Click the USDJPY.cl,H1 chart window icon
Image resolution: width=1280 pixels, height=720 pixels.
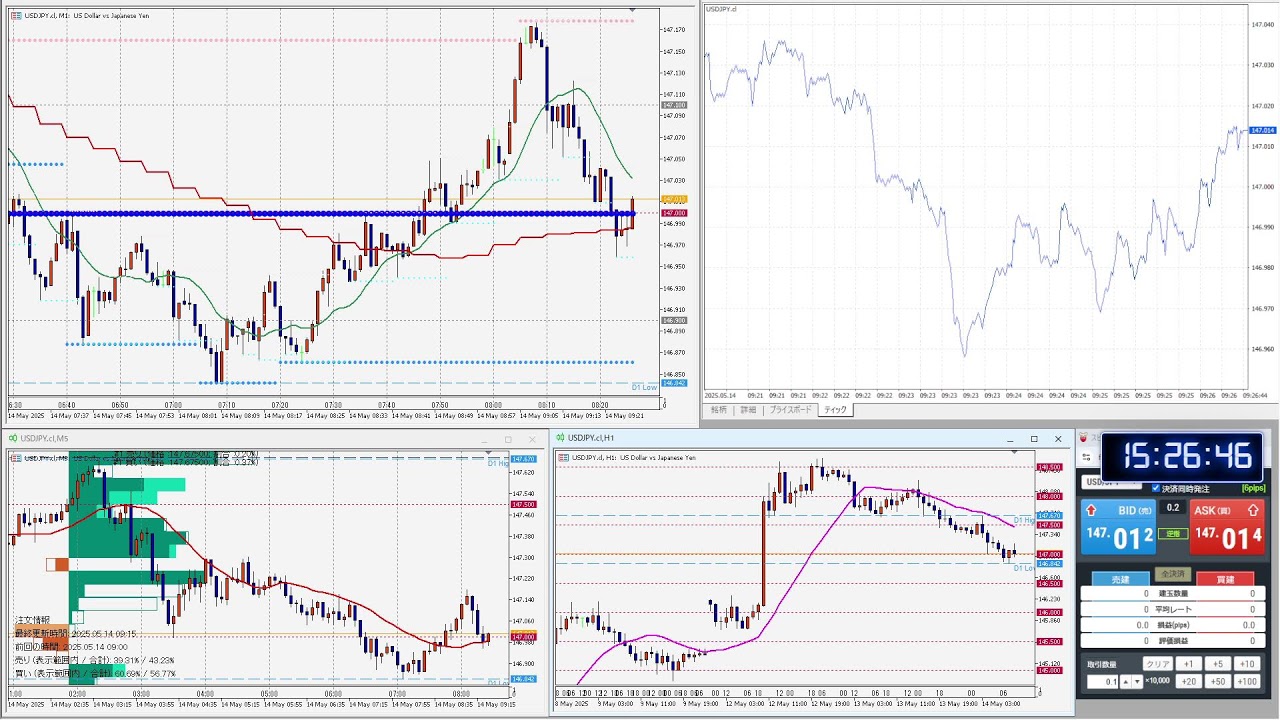(559, 438)
